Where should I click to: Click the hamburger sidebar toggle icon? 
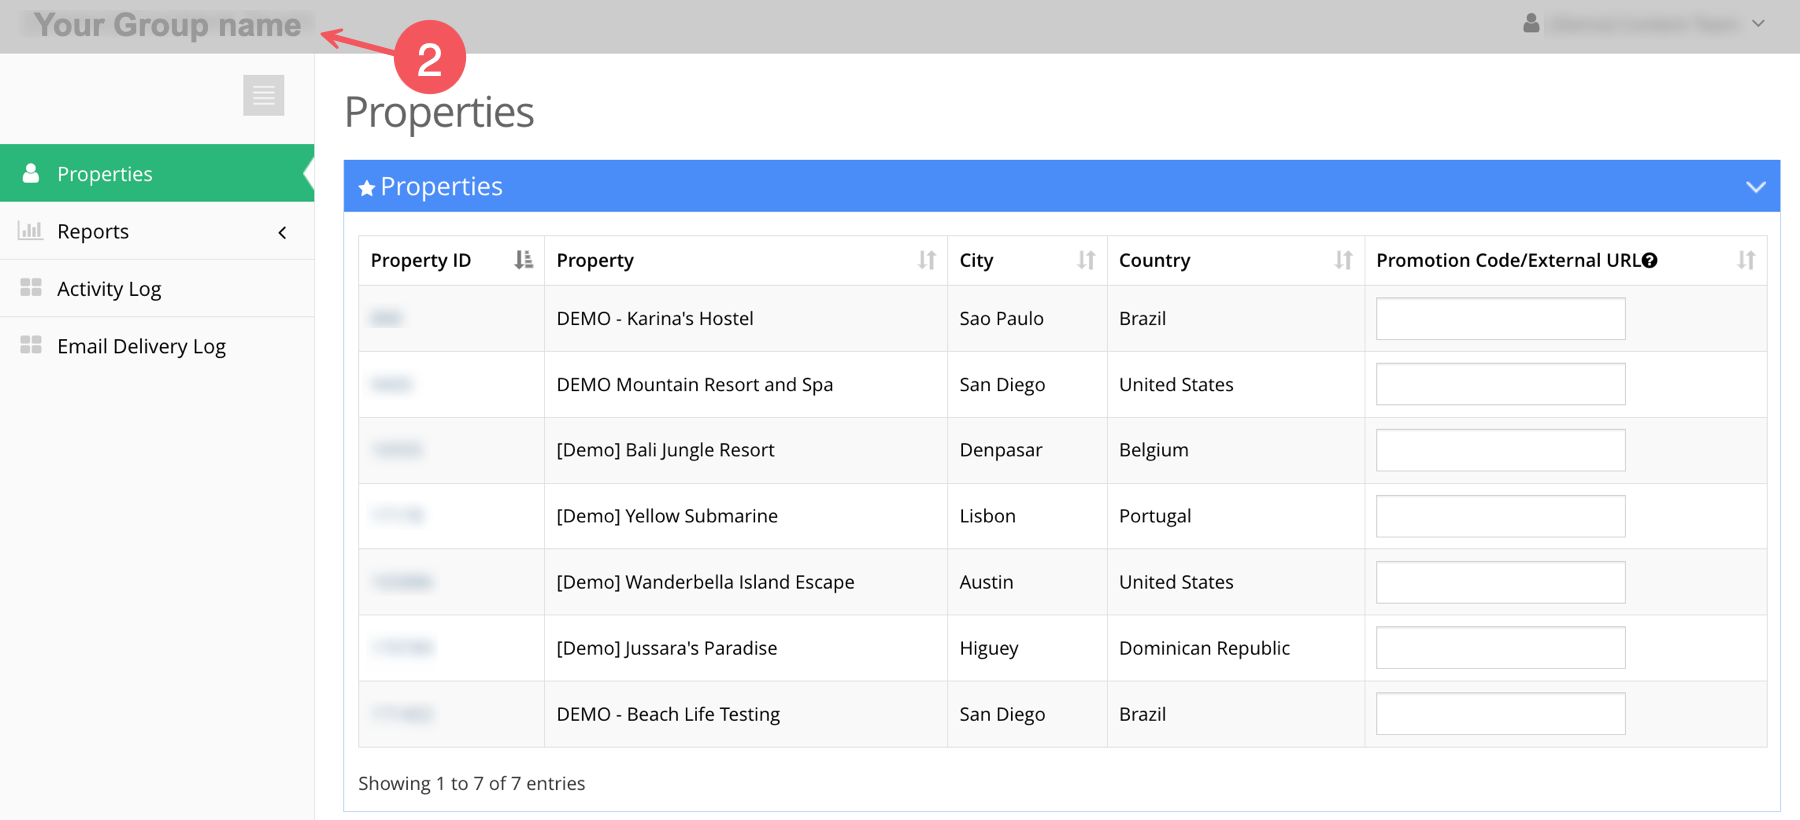click(263, 96)
